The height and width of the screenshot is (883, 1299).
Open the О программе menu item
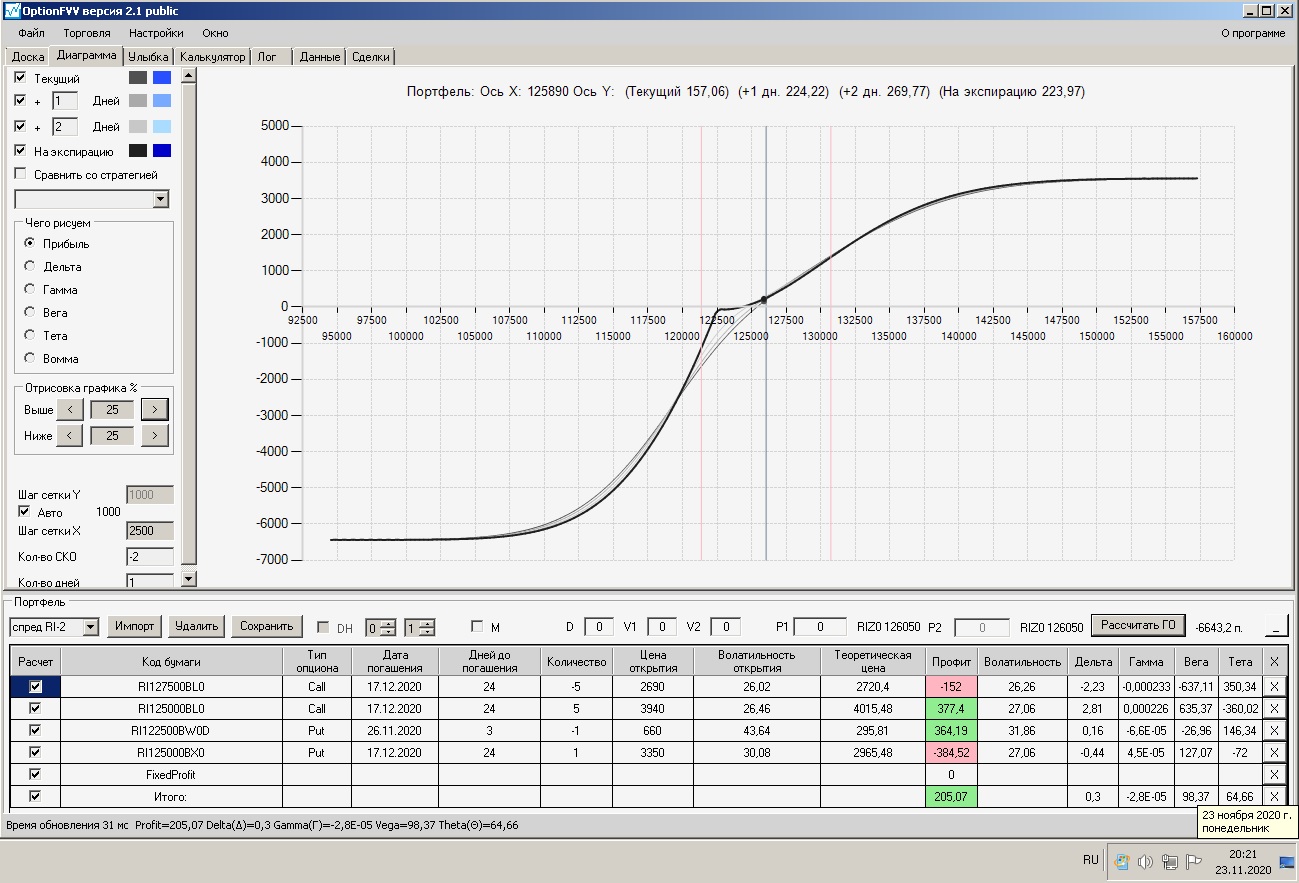[1254, 33]
